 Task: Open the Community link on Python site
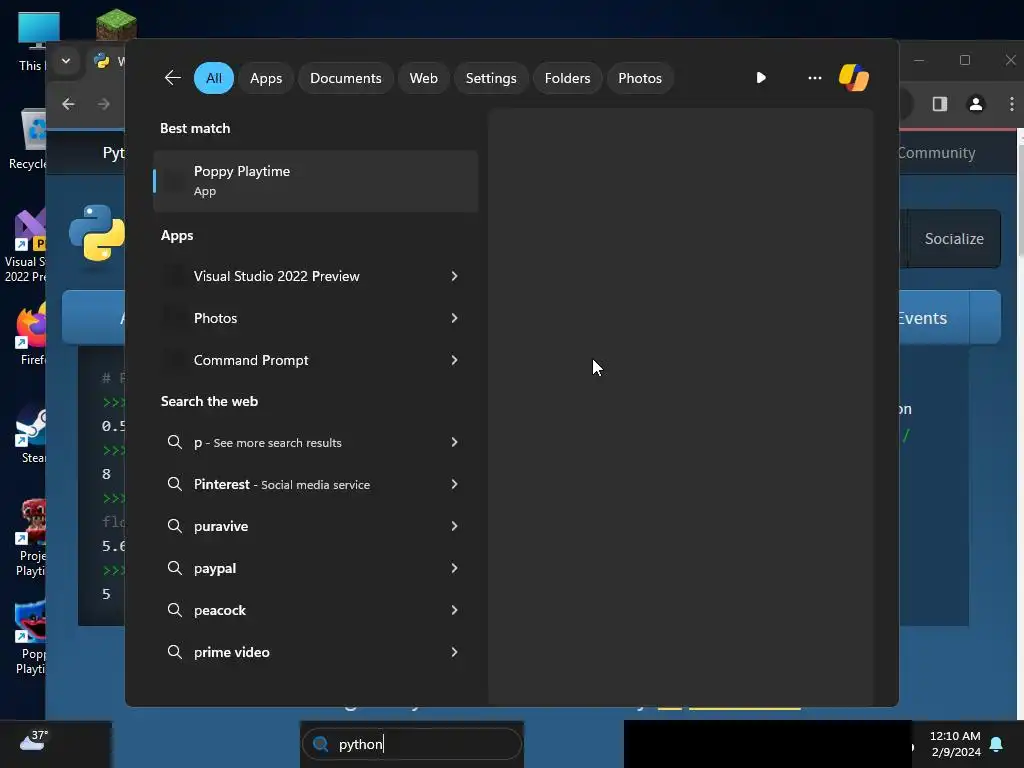(x=936, y=153)
